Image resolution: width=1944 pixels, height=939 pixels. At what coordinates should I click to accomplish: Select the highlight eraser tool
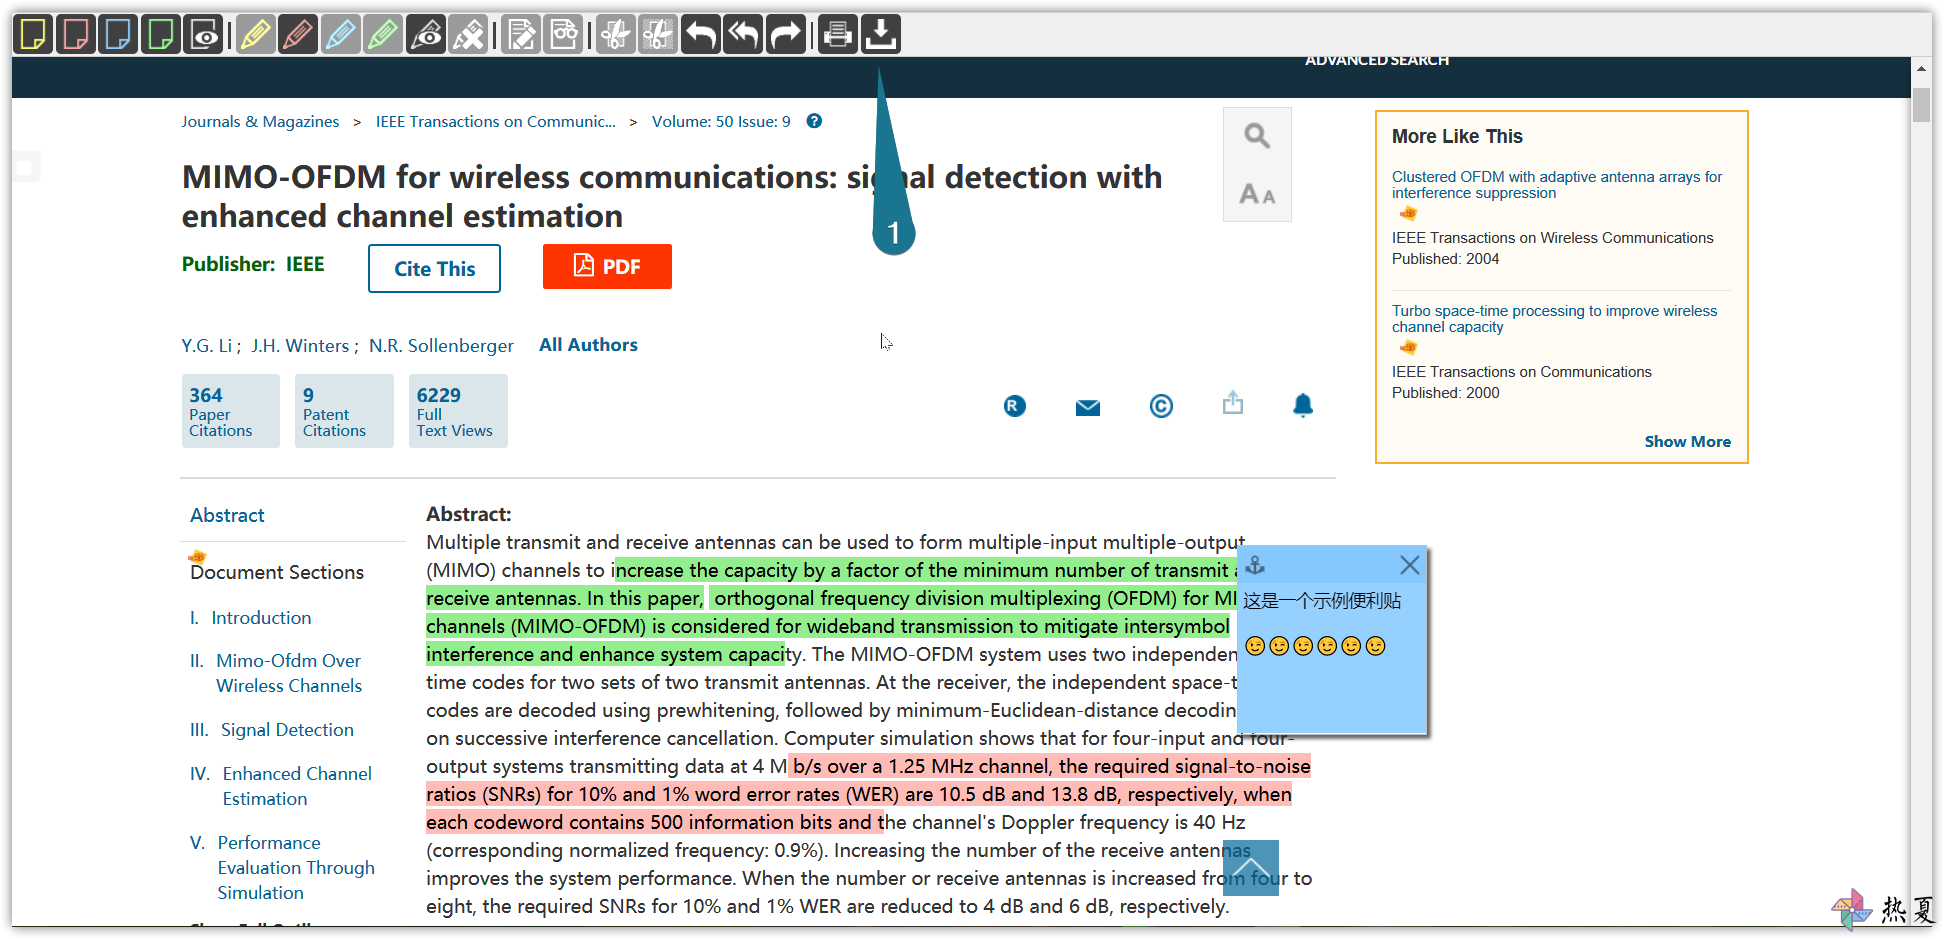point(469,34)
